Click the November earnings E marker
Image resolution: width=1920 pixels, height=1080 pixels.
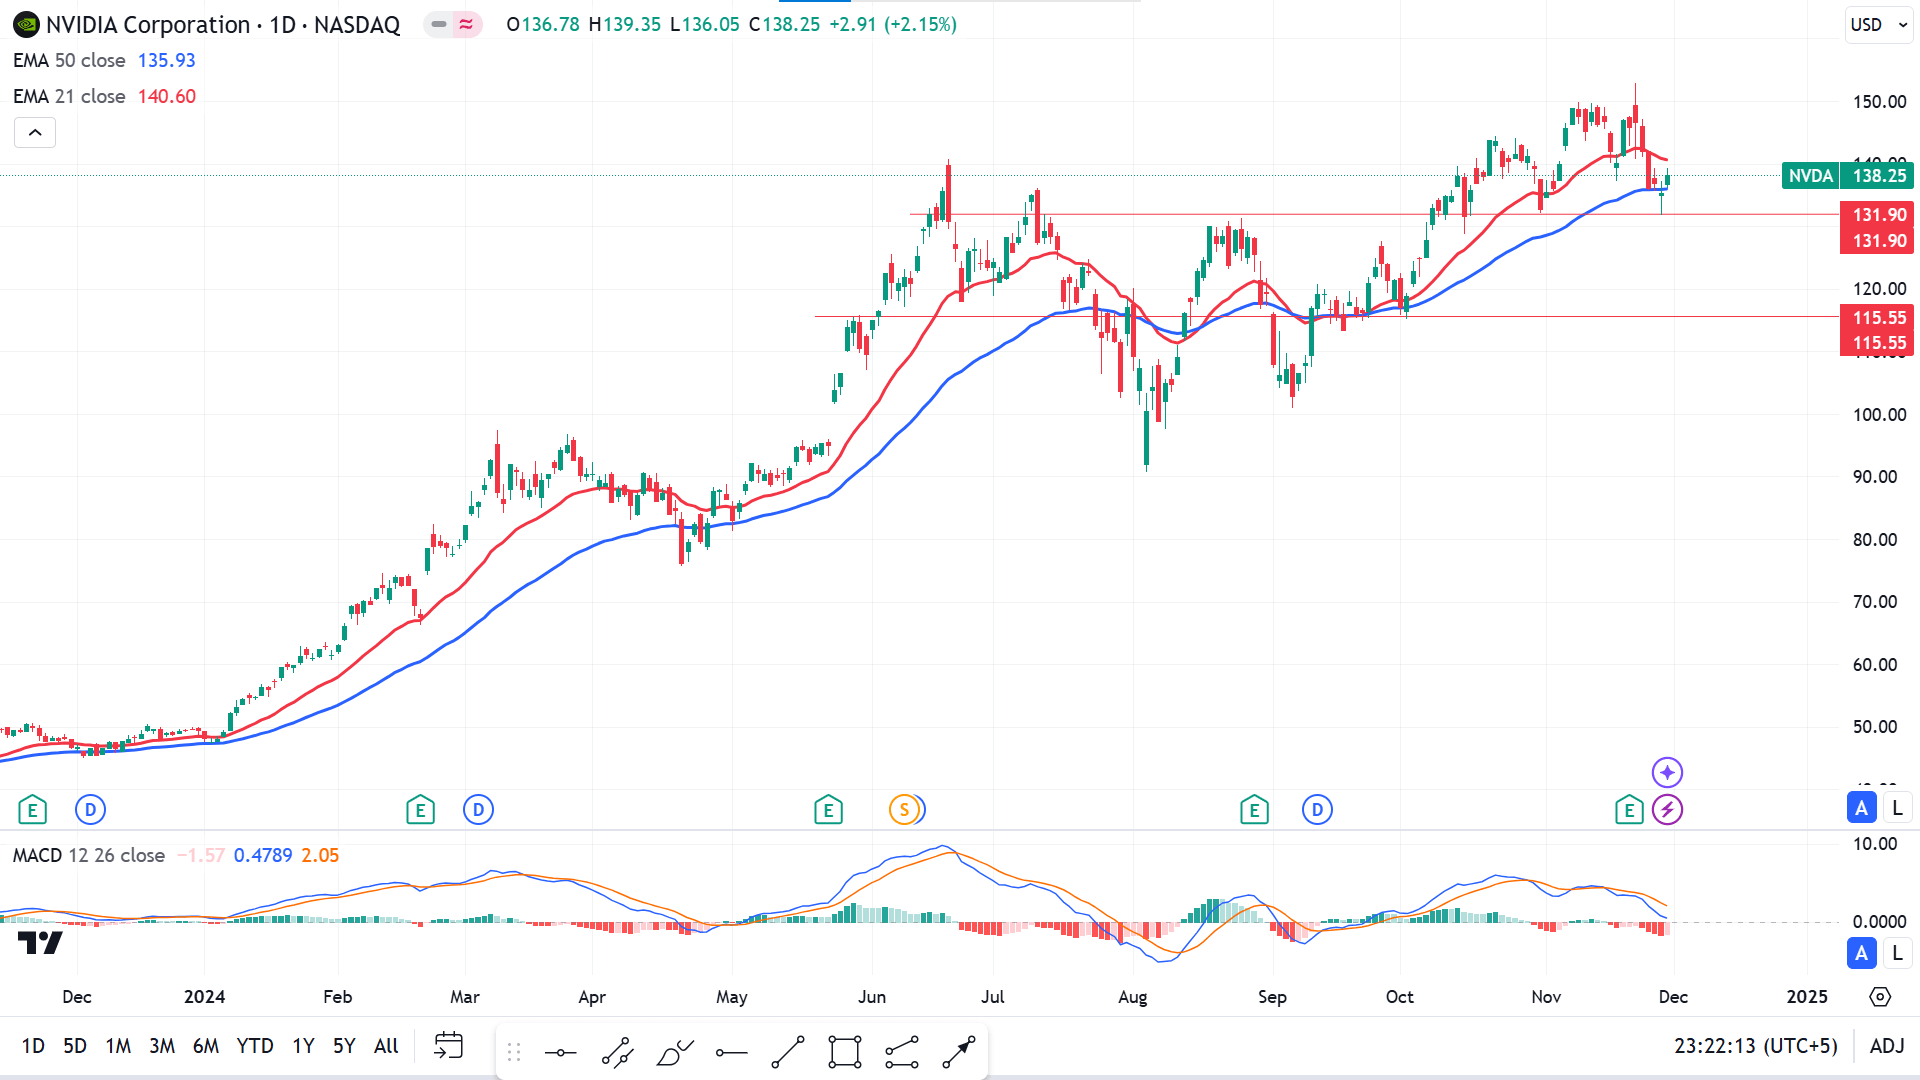pos(1629,810)
